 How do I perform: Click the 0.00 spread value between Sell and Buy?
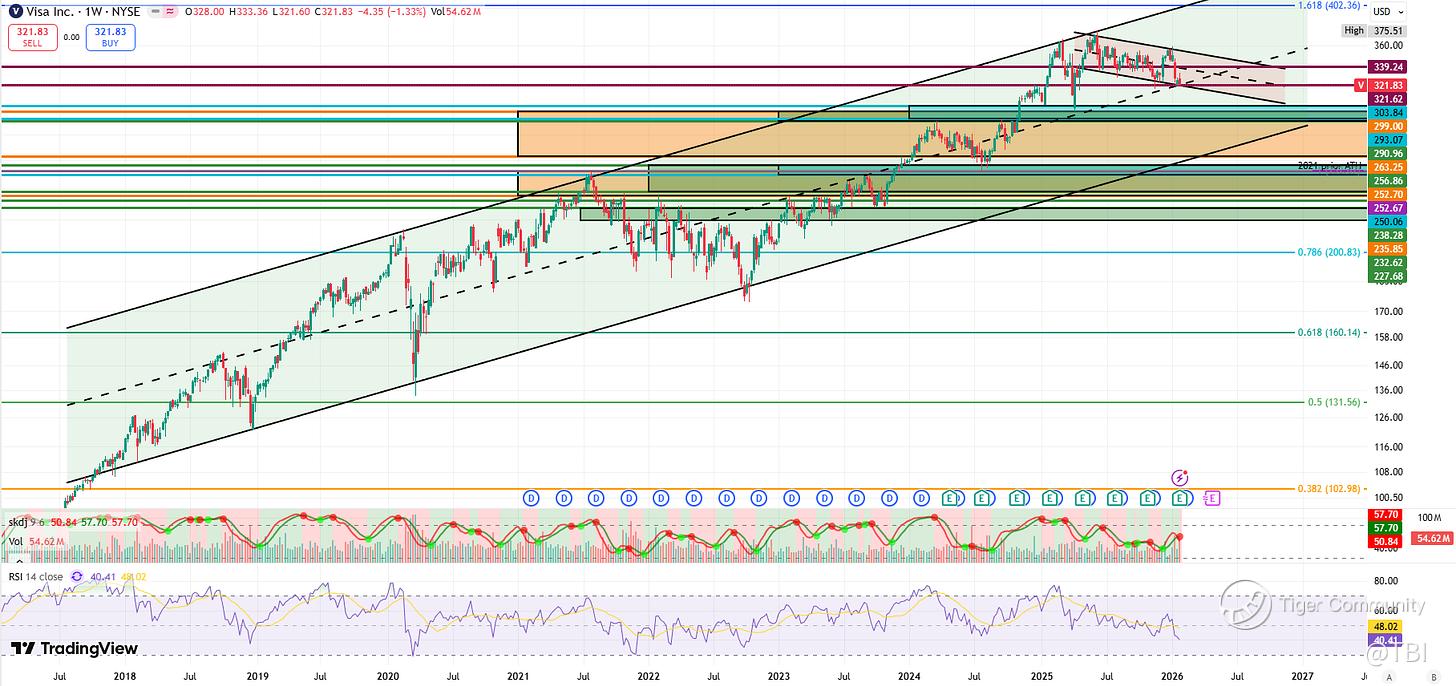[71, 38]
